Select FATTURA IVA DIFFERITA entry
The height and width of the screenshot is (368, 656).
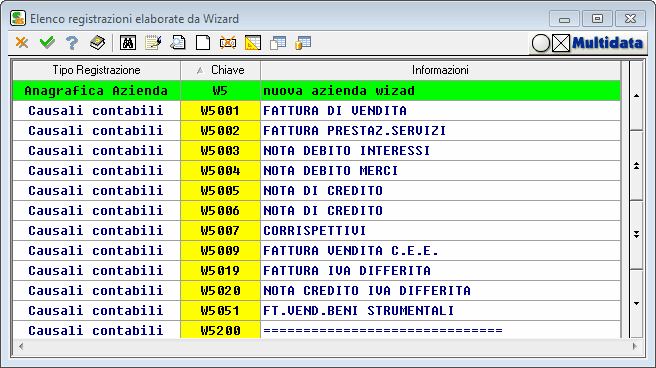440,271
